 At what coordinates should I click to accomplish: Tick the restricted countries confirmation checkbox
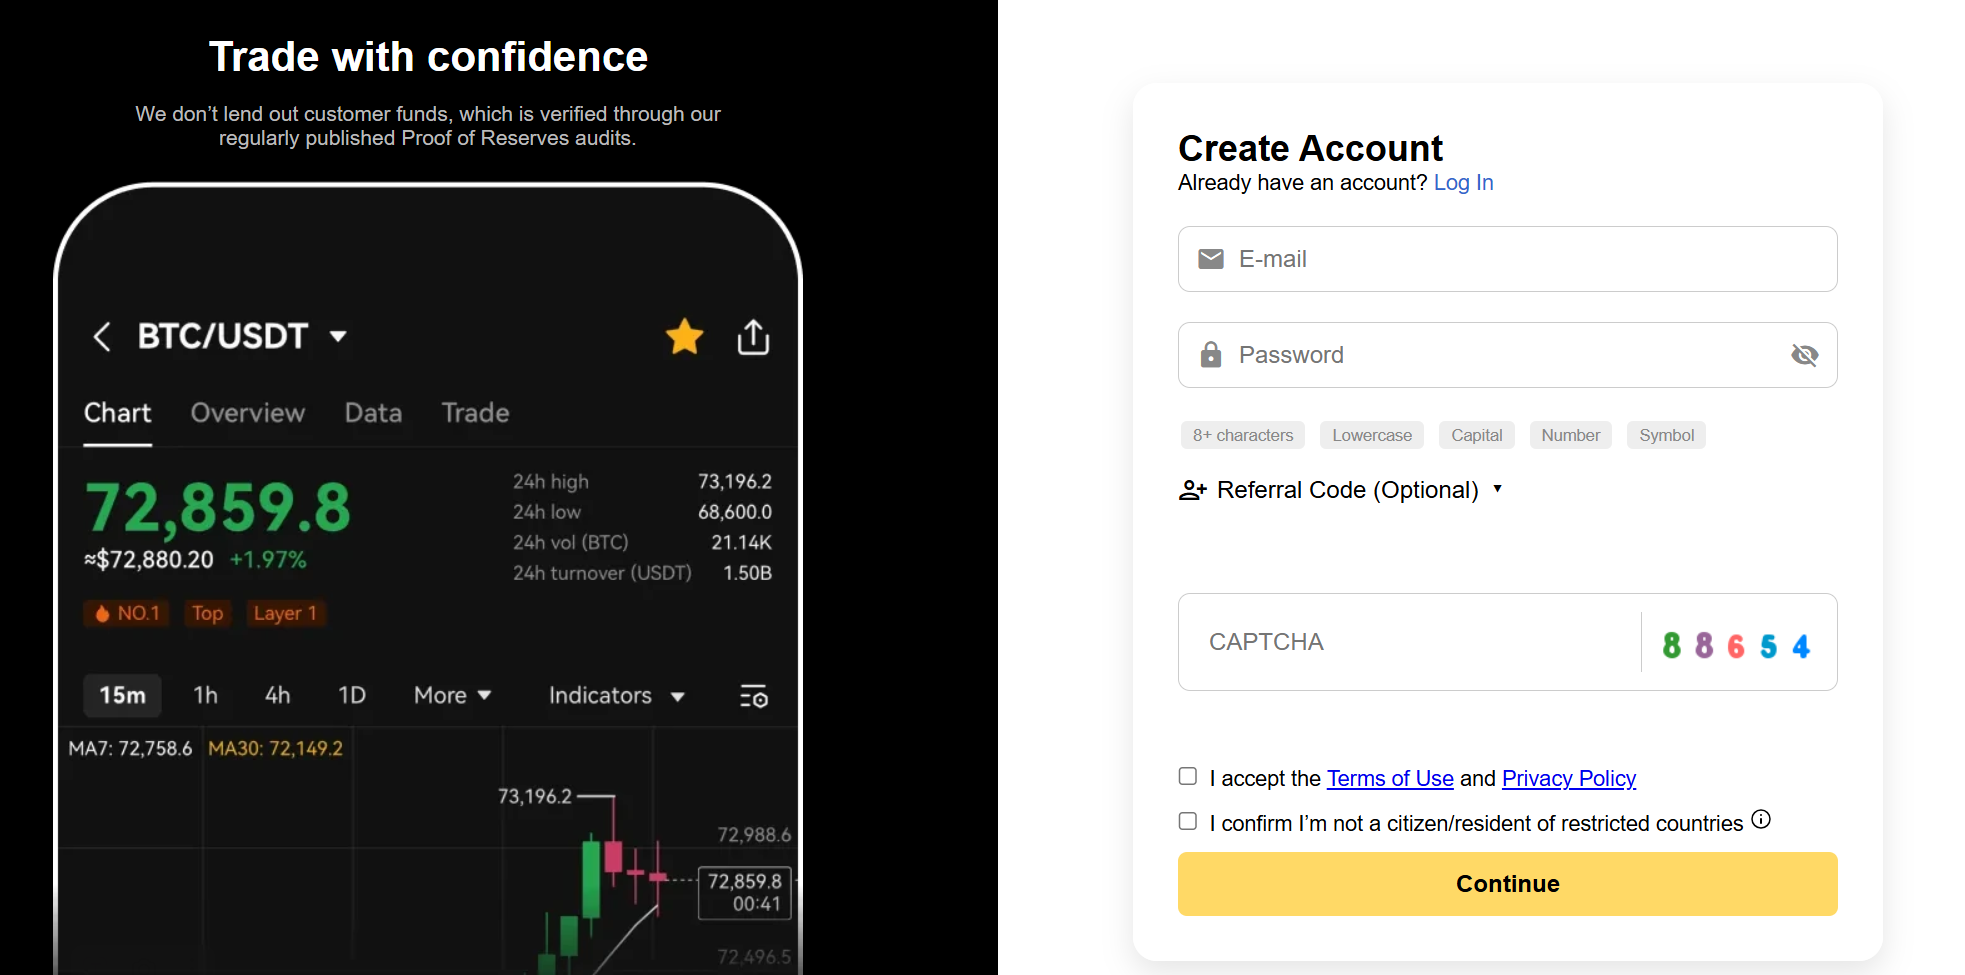pyautogui.click(x=1188, y=822)
